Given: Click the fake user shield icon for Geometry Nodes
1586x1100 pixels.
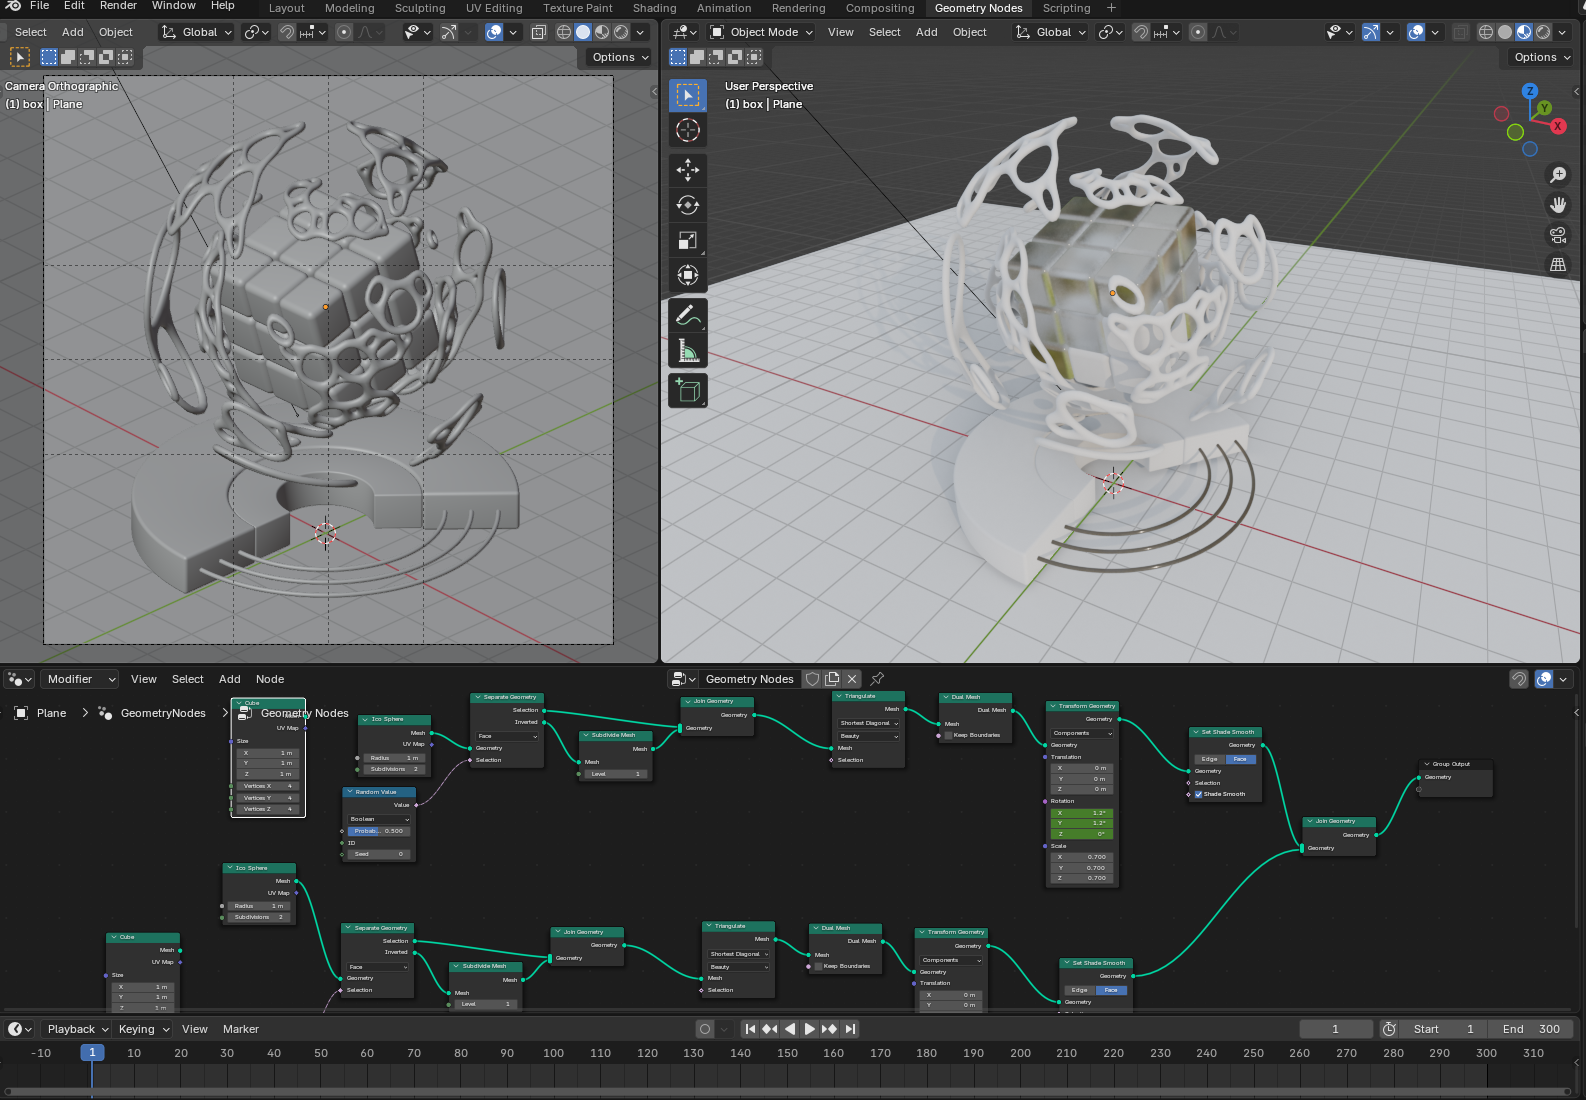Looking at the screenshot, I should (813, 679).
